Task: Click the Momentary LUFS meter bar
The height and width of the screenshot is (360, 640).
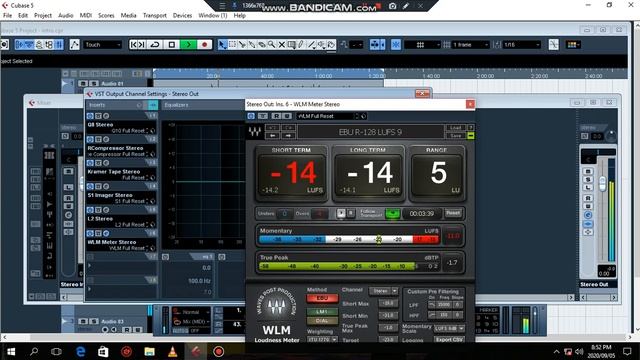Action: click(349, 239)
